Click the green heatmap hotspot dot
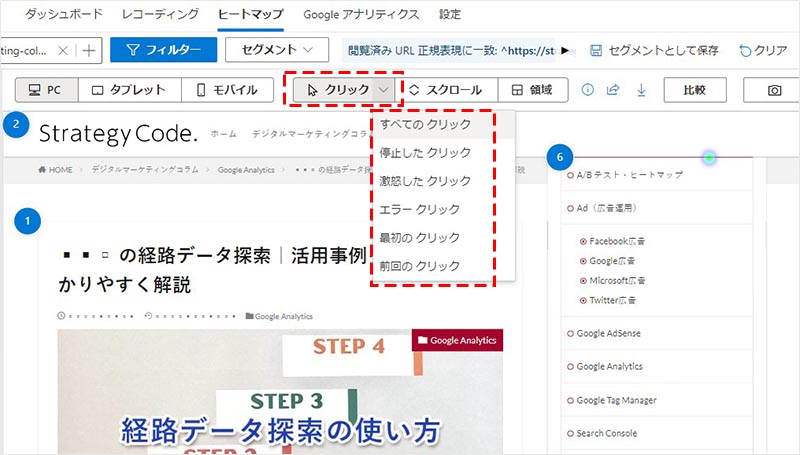The width and height of the screenshot is (800, 455). (709, 157)
